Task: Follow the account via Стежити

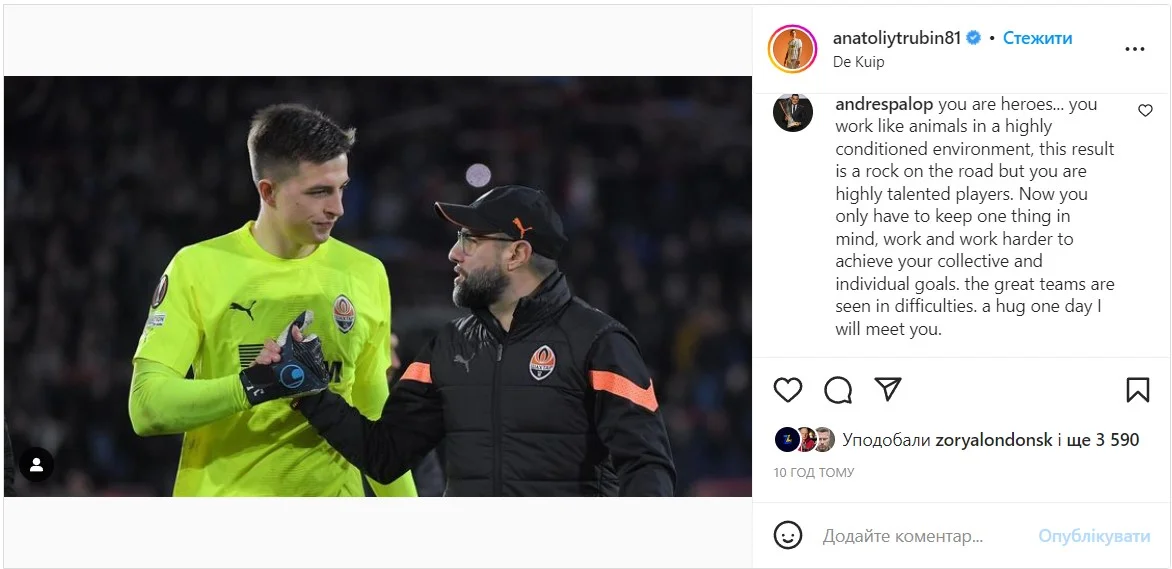Action: [1037, 38]
